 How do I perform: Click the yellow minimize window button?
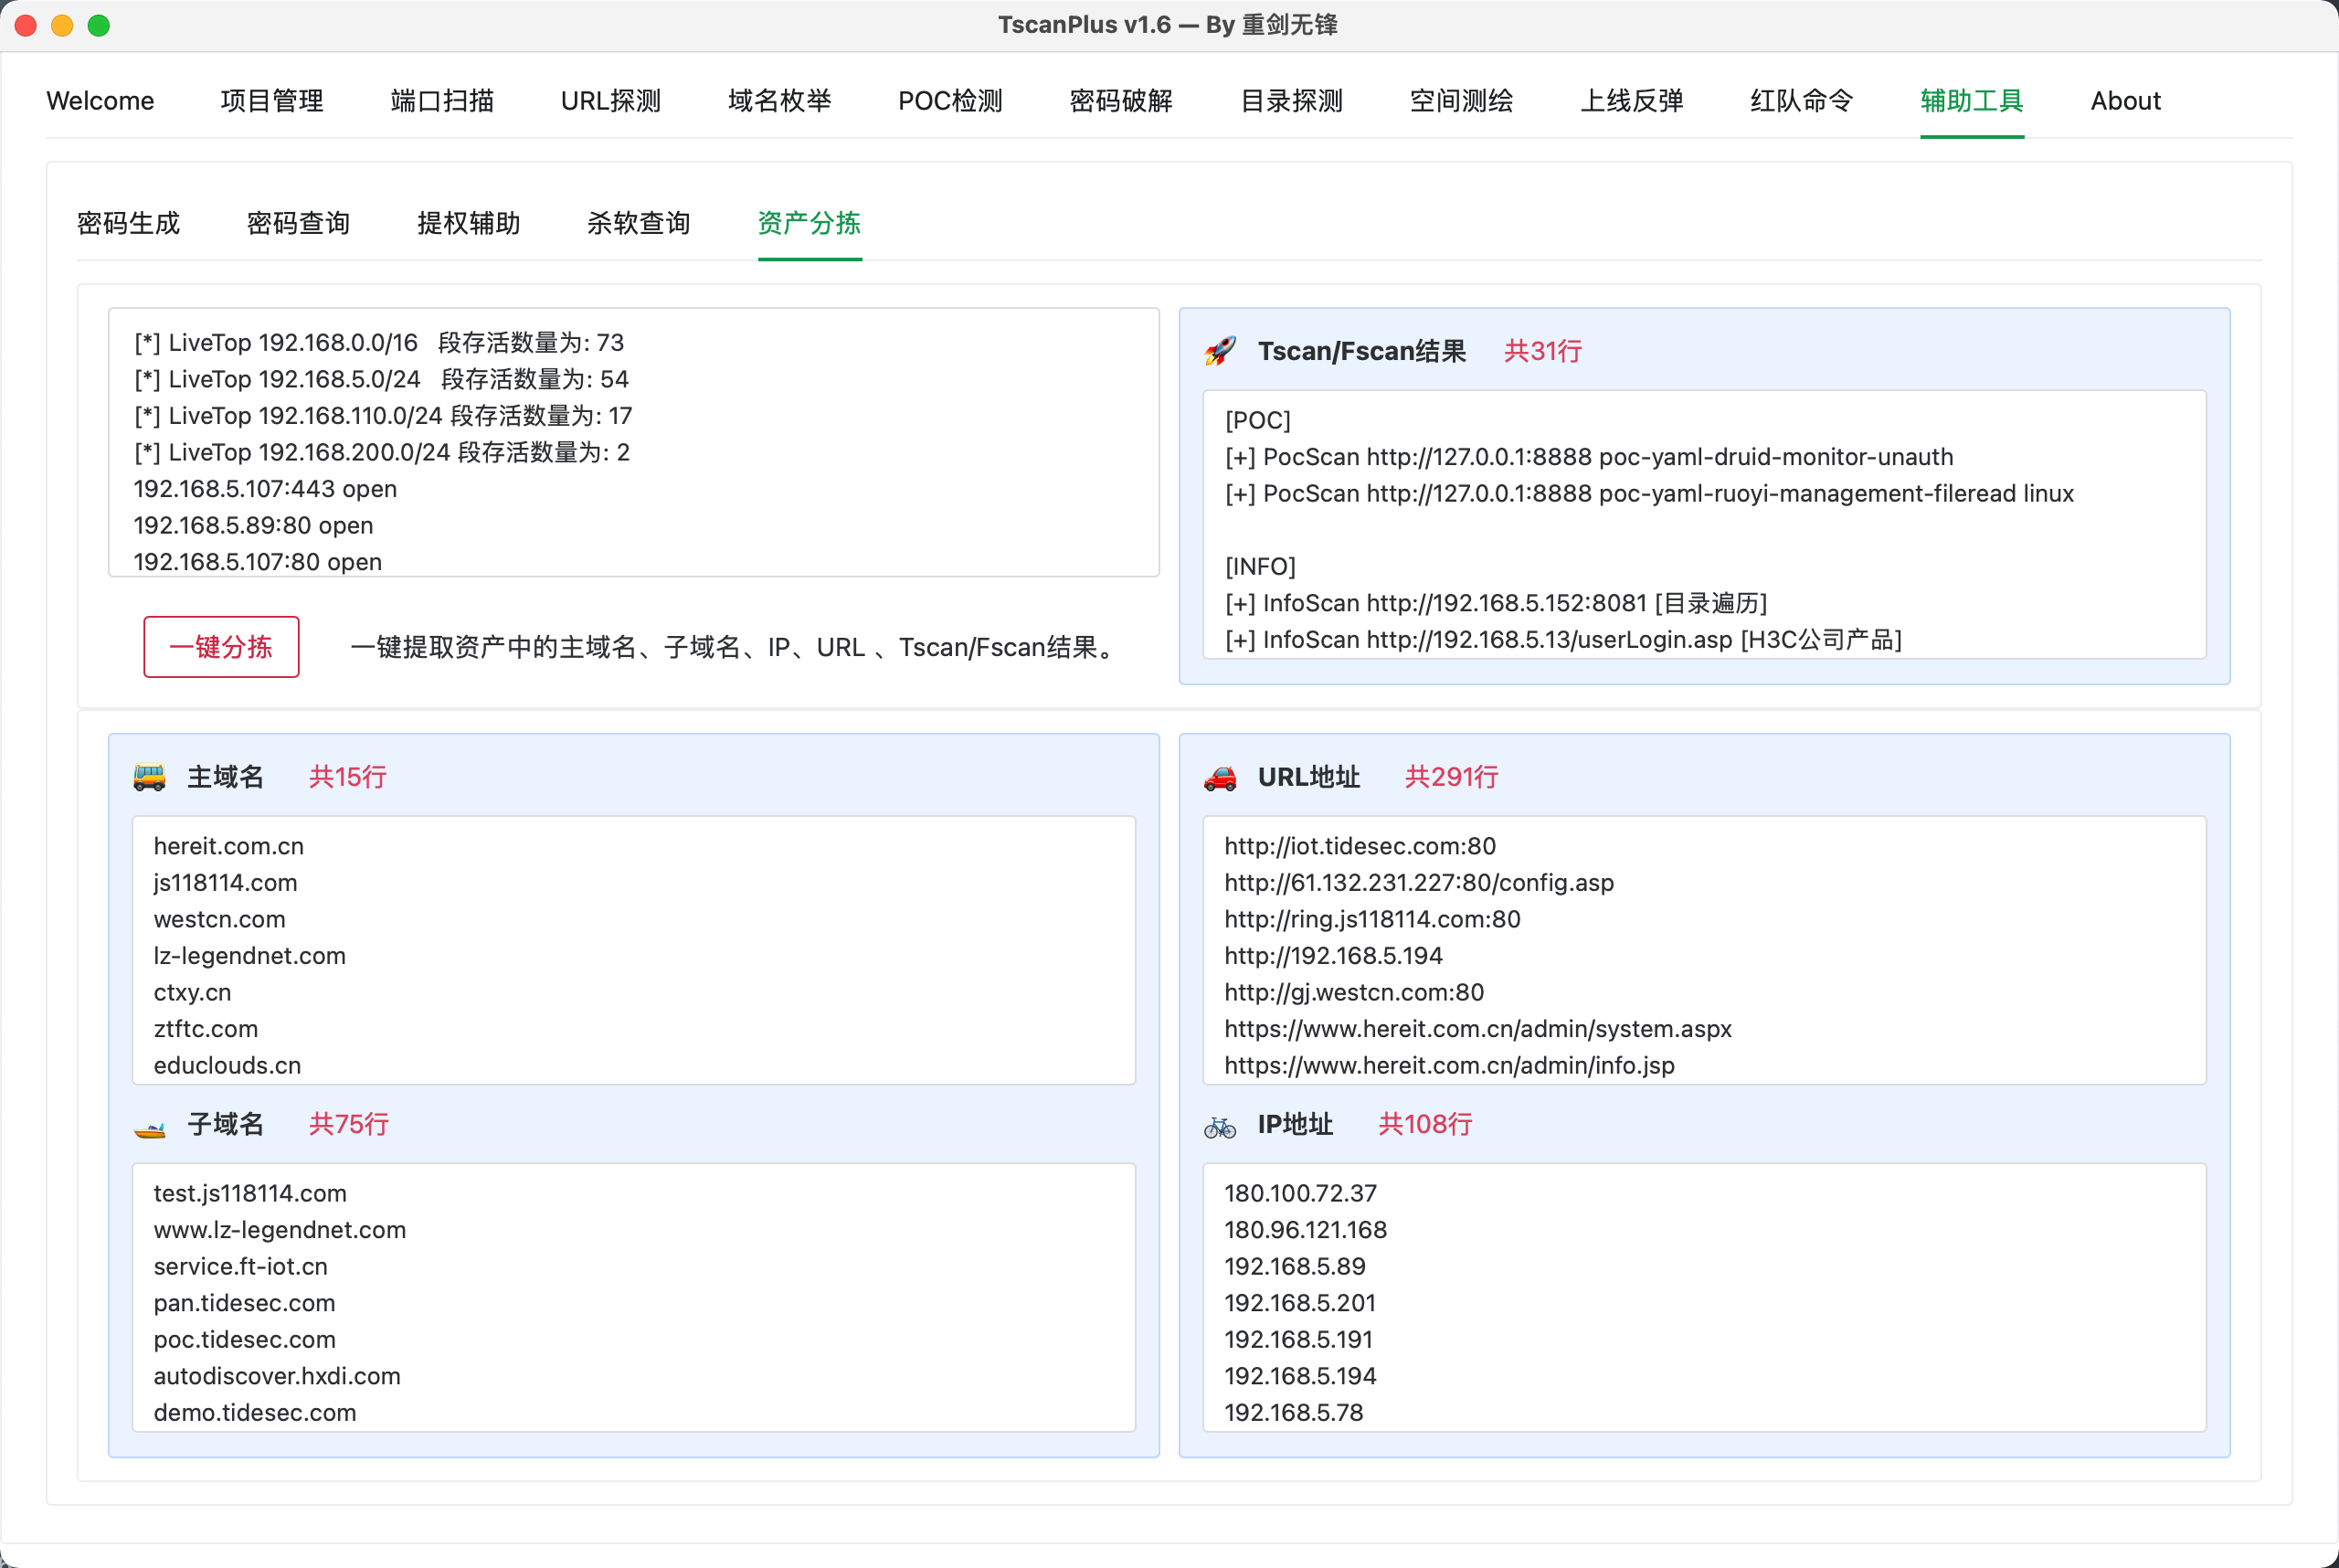tap(62, 25)
